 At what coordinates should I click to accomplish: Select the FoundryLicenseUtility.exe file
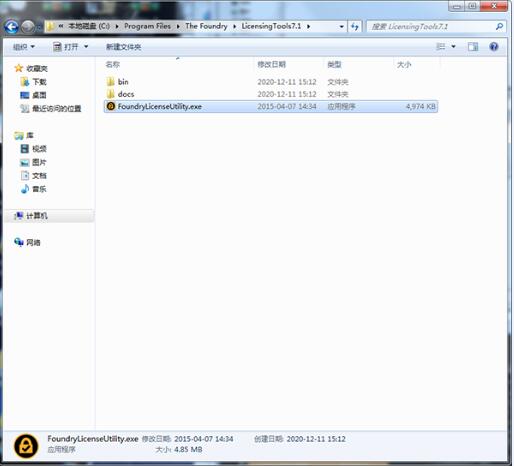(x=270, y=107)
